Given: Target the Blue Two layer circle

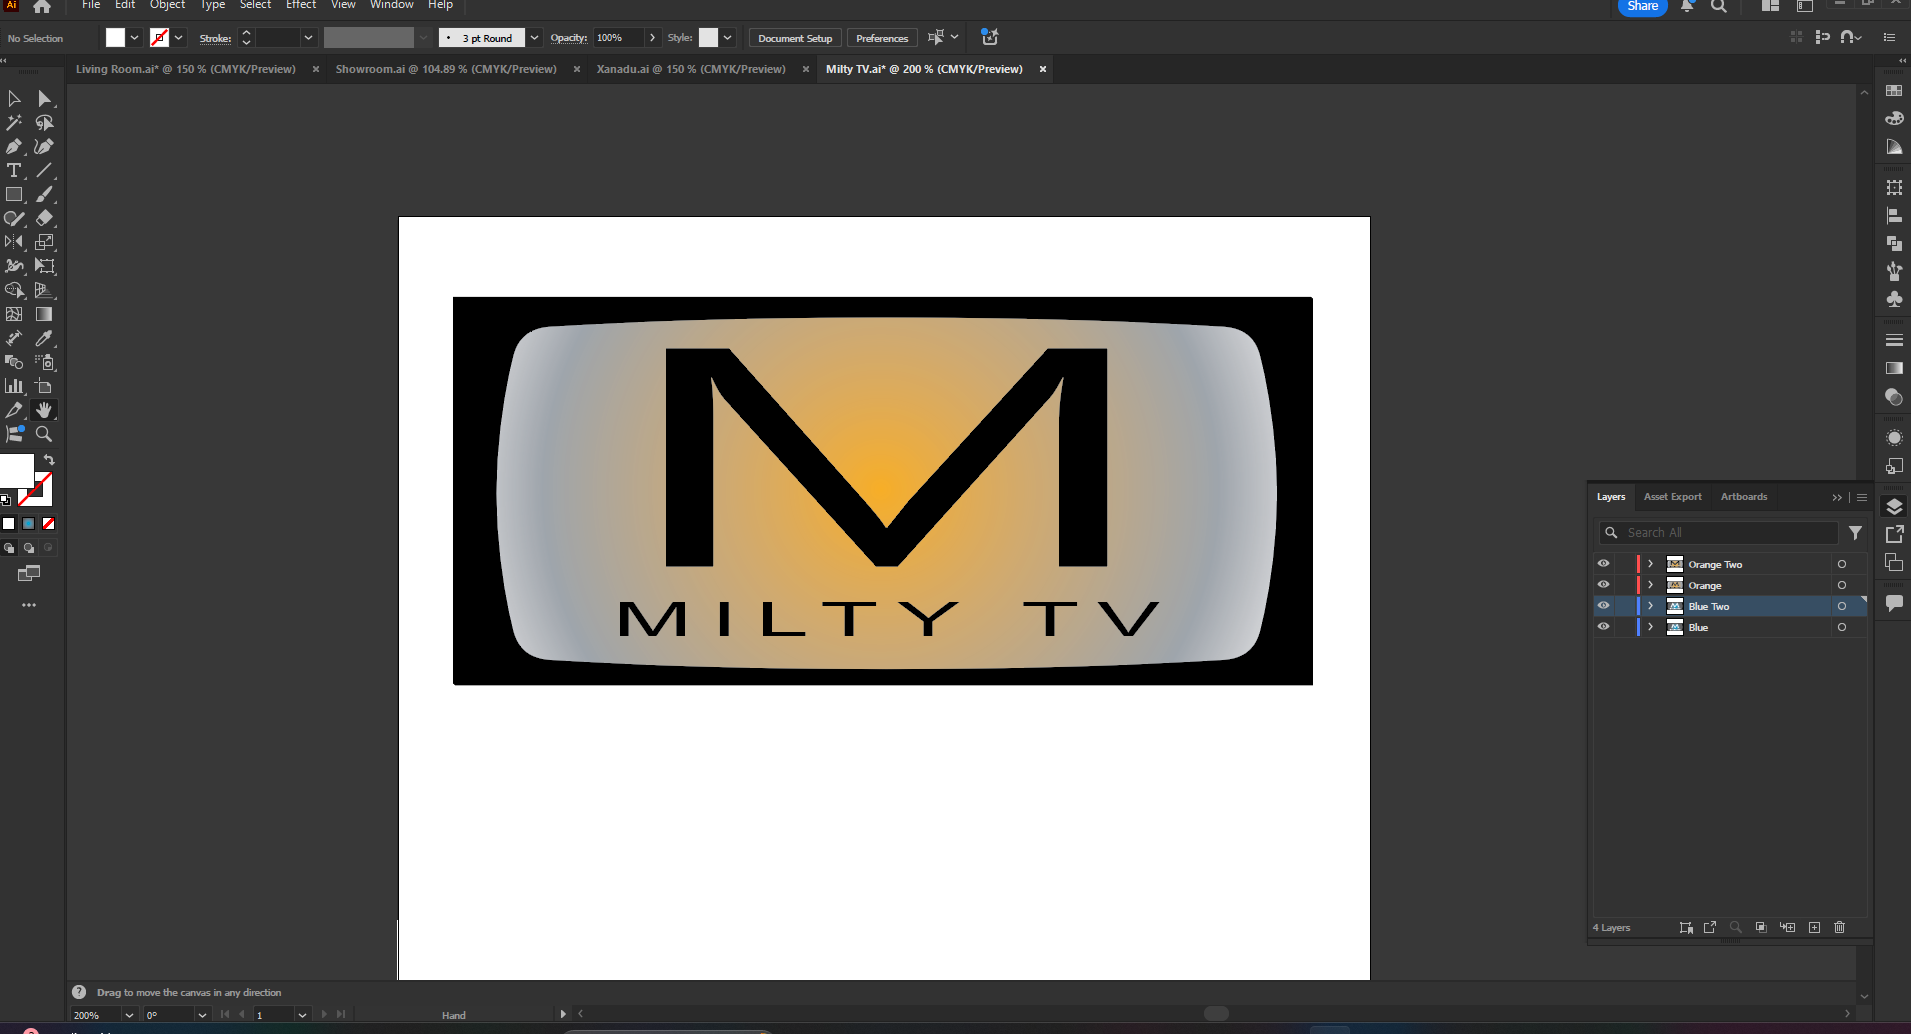Looking at the screenshot, I should [x=1841, y=606].
